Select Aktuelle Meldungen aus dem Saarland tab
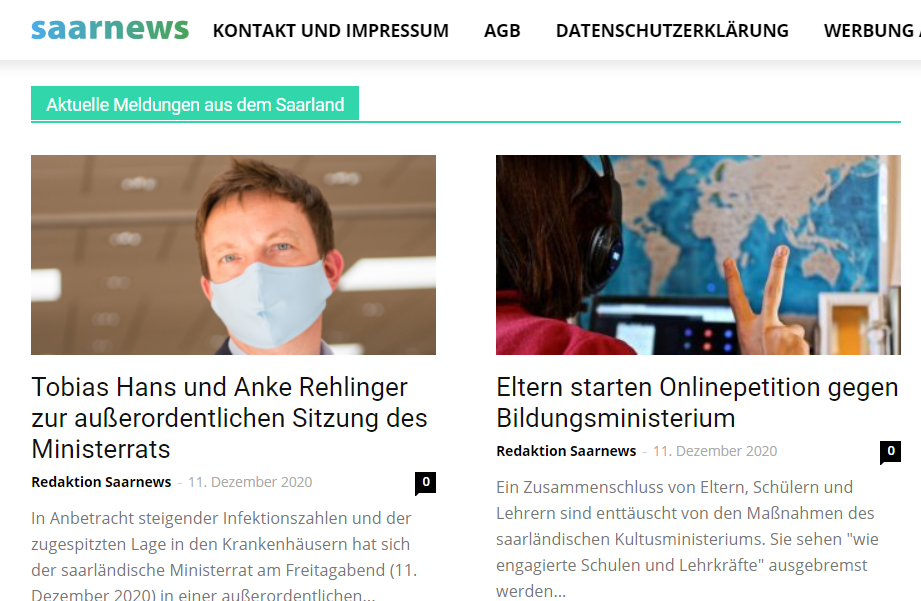This screenshot has width=921, height=601. coord(195,104)
